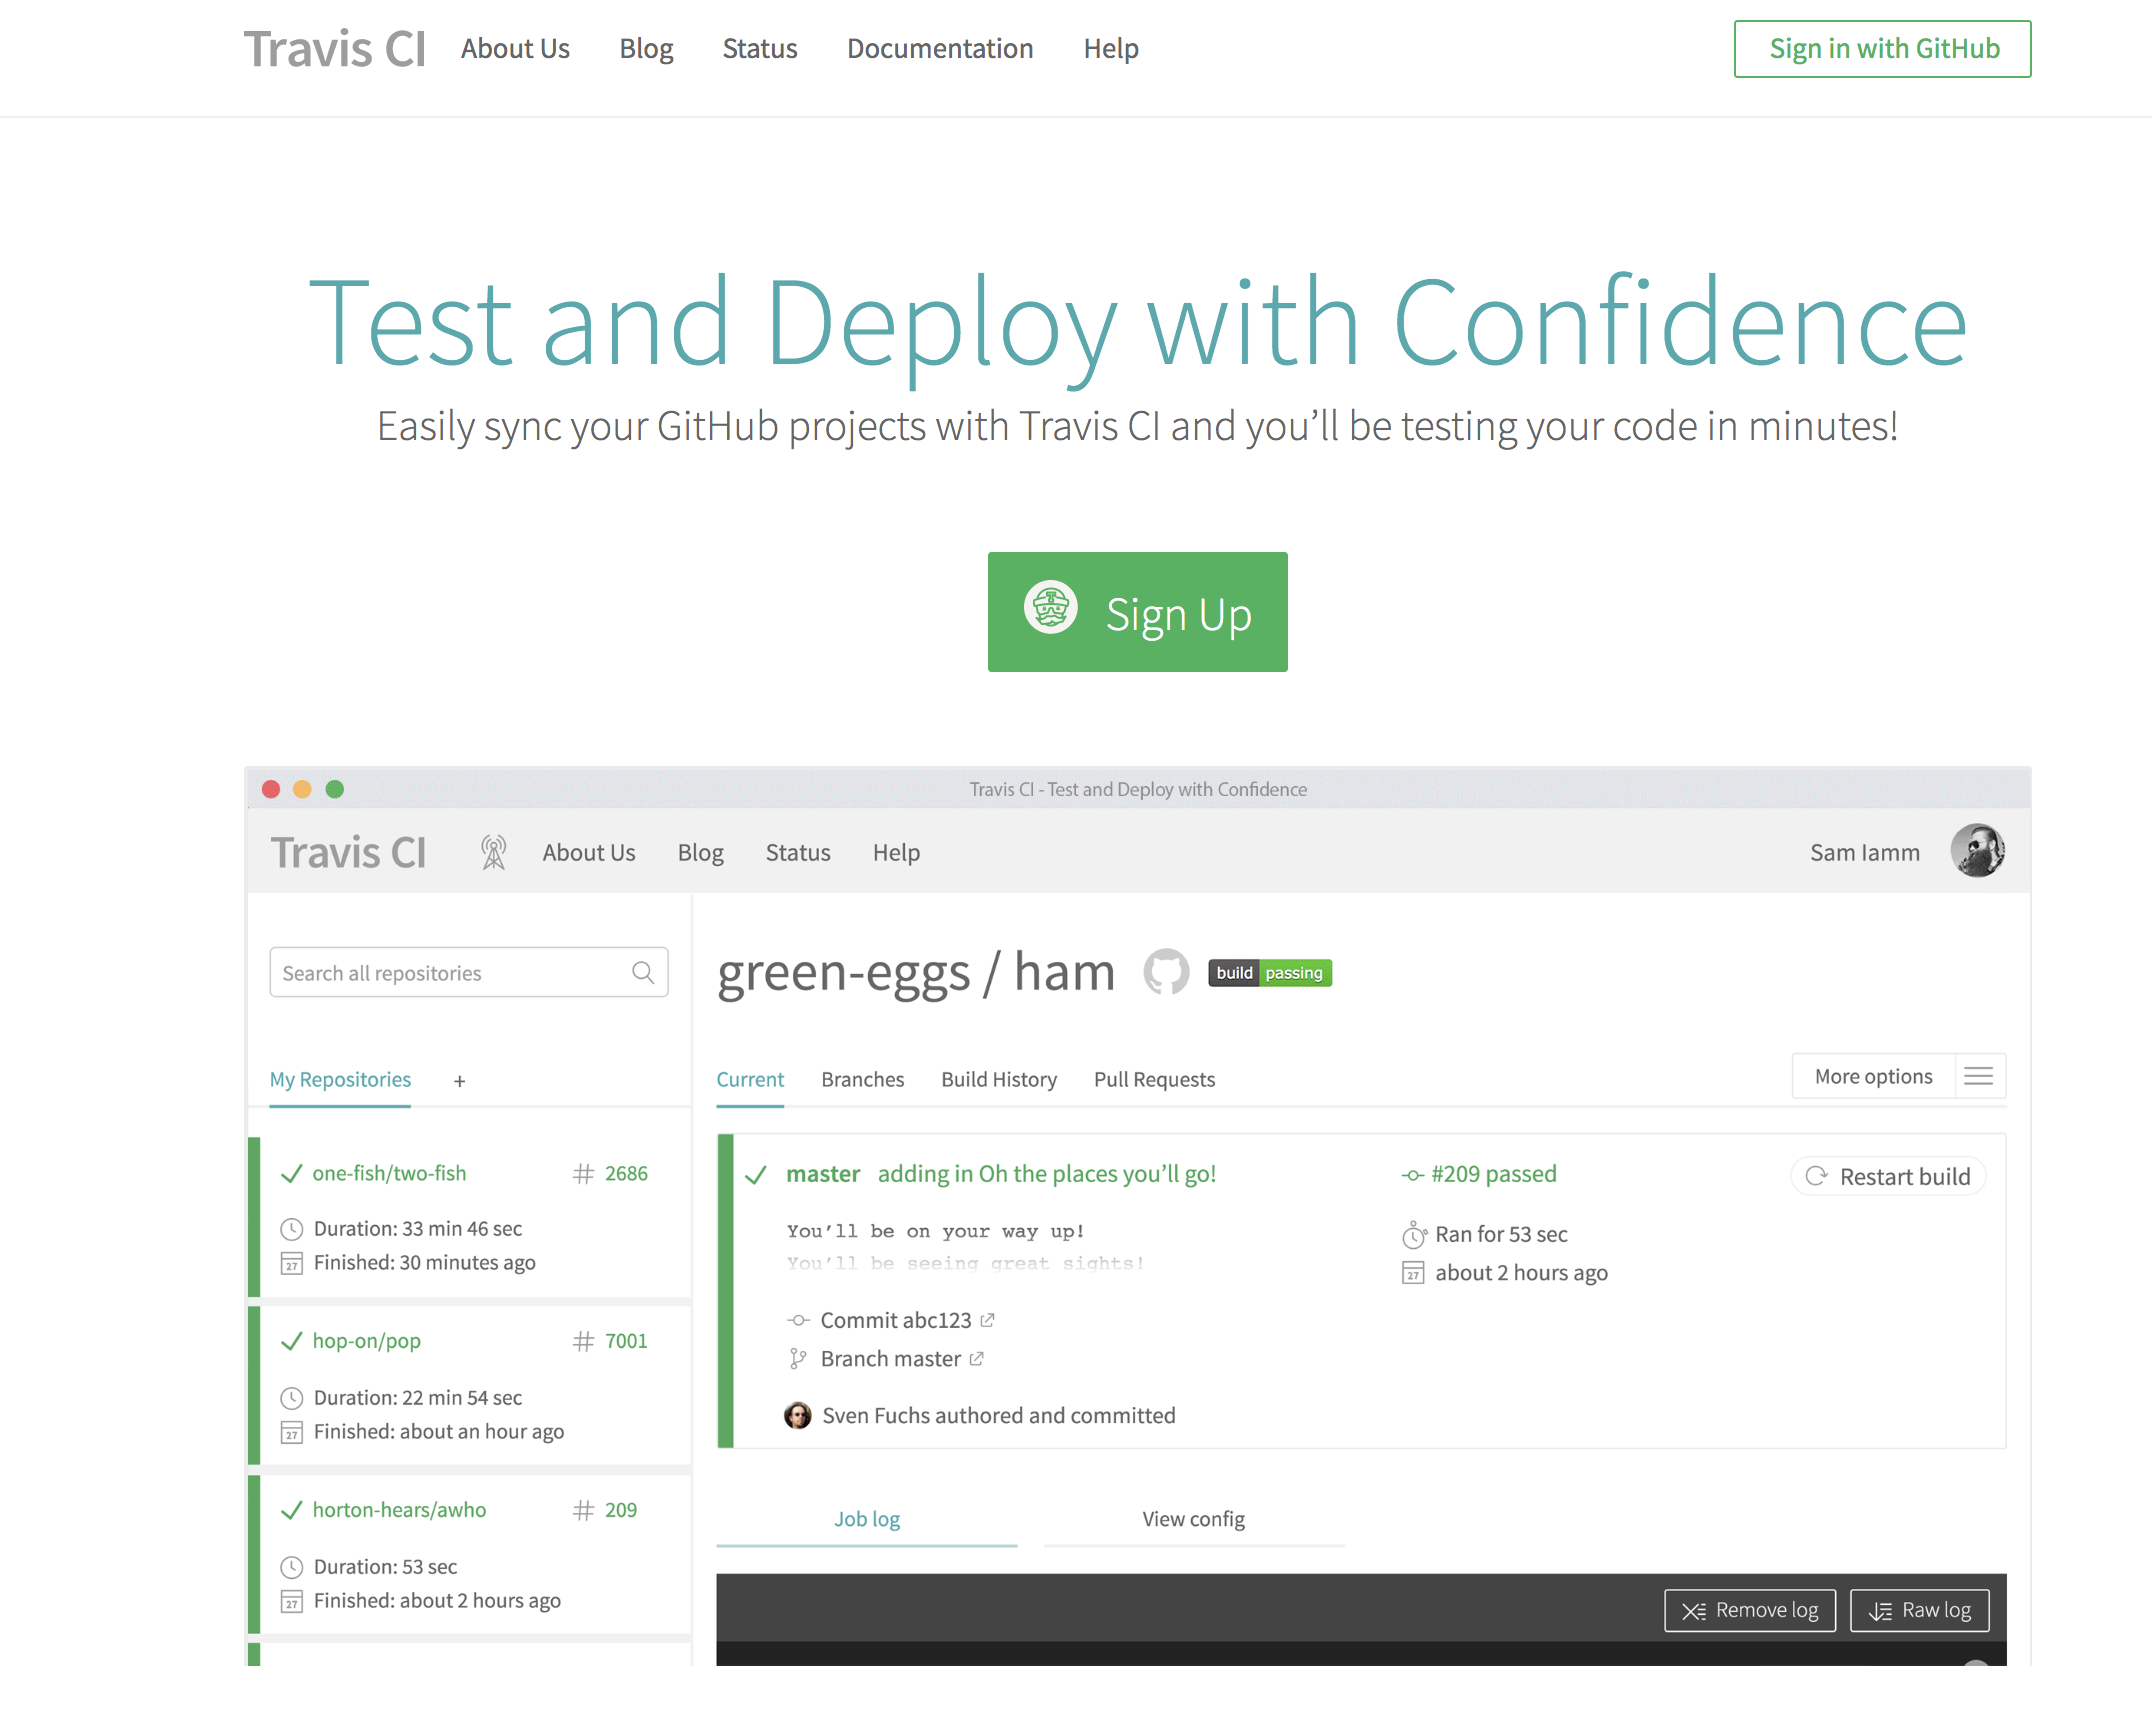Click Sven Fuchs author avatar

tap(797, 1415)
